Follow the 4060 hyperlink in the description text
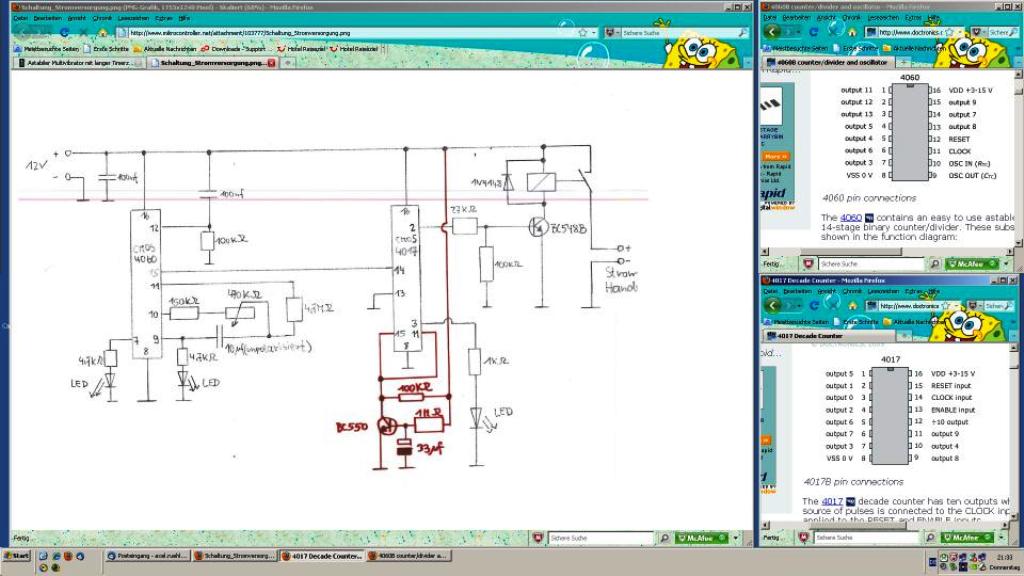The height and width of the screenshot is (576, 1024). (850, 217)
